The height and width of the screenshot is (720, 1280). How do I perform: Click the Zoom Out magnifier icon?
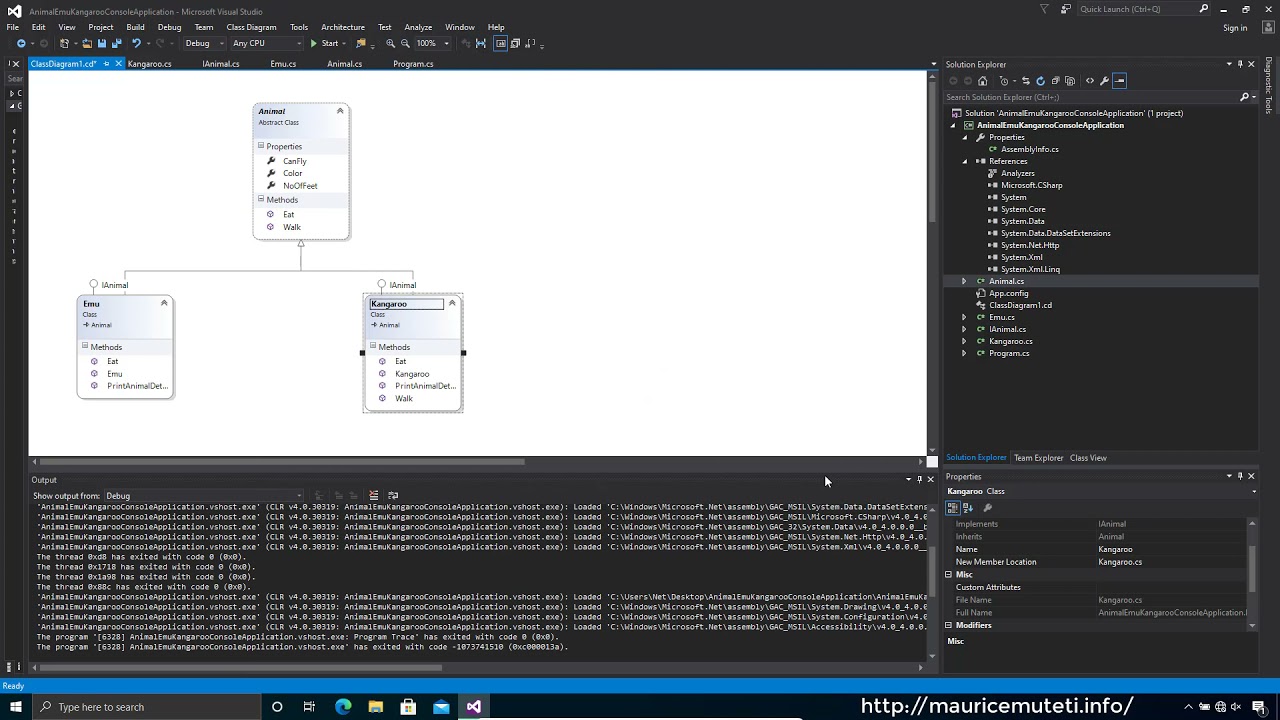tap(405, 43)
